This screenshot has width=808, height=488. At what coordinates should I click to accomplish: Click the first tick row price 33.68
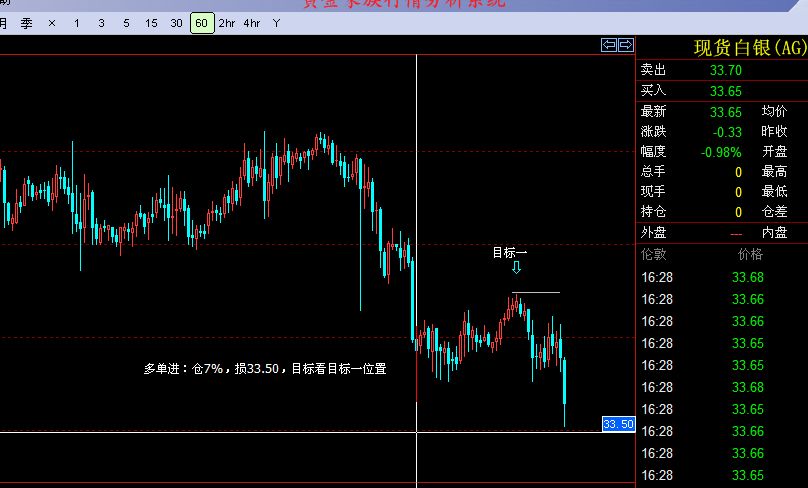point(748,277)
